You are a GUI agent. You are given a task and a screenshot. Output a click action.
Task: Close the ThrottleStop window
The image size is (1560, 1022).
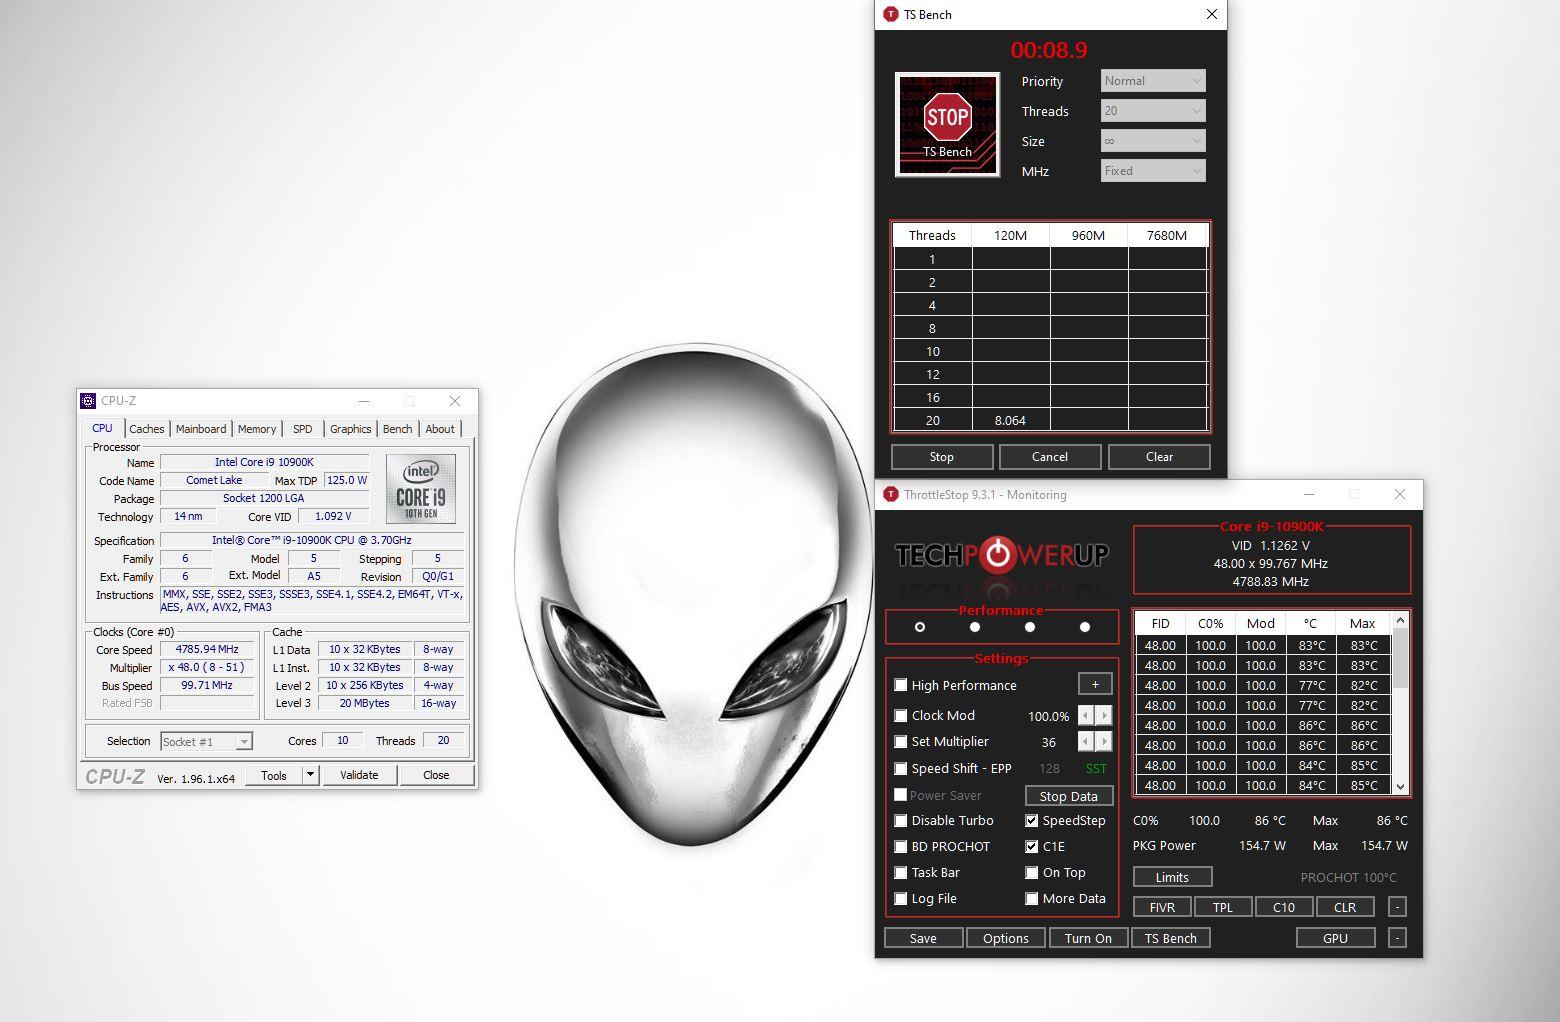pyautogui.click(x=1400, y=494)
